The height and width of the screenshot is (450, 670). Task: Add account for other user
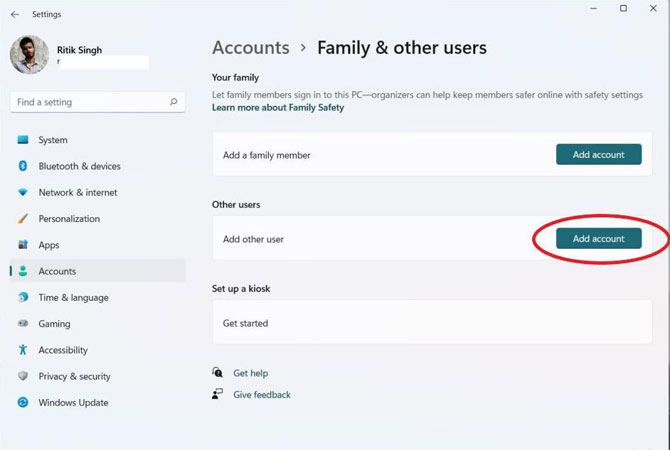tap(598, 239)
